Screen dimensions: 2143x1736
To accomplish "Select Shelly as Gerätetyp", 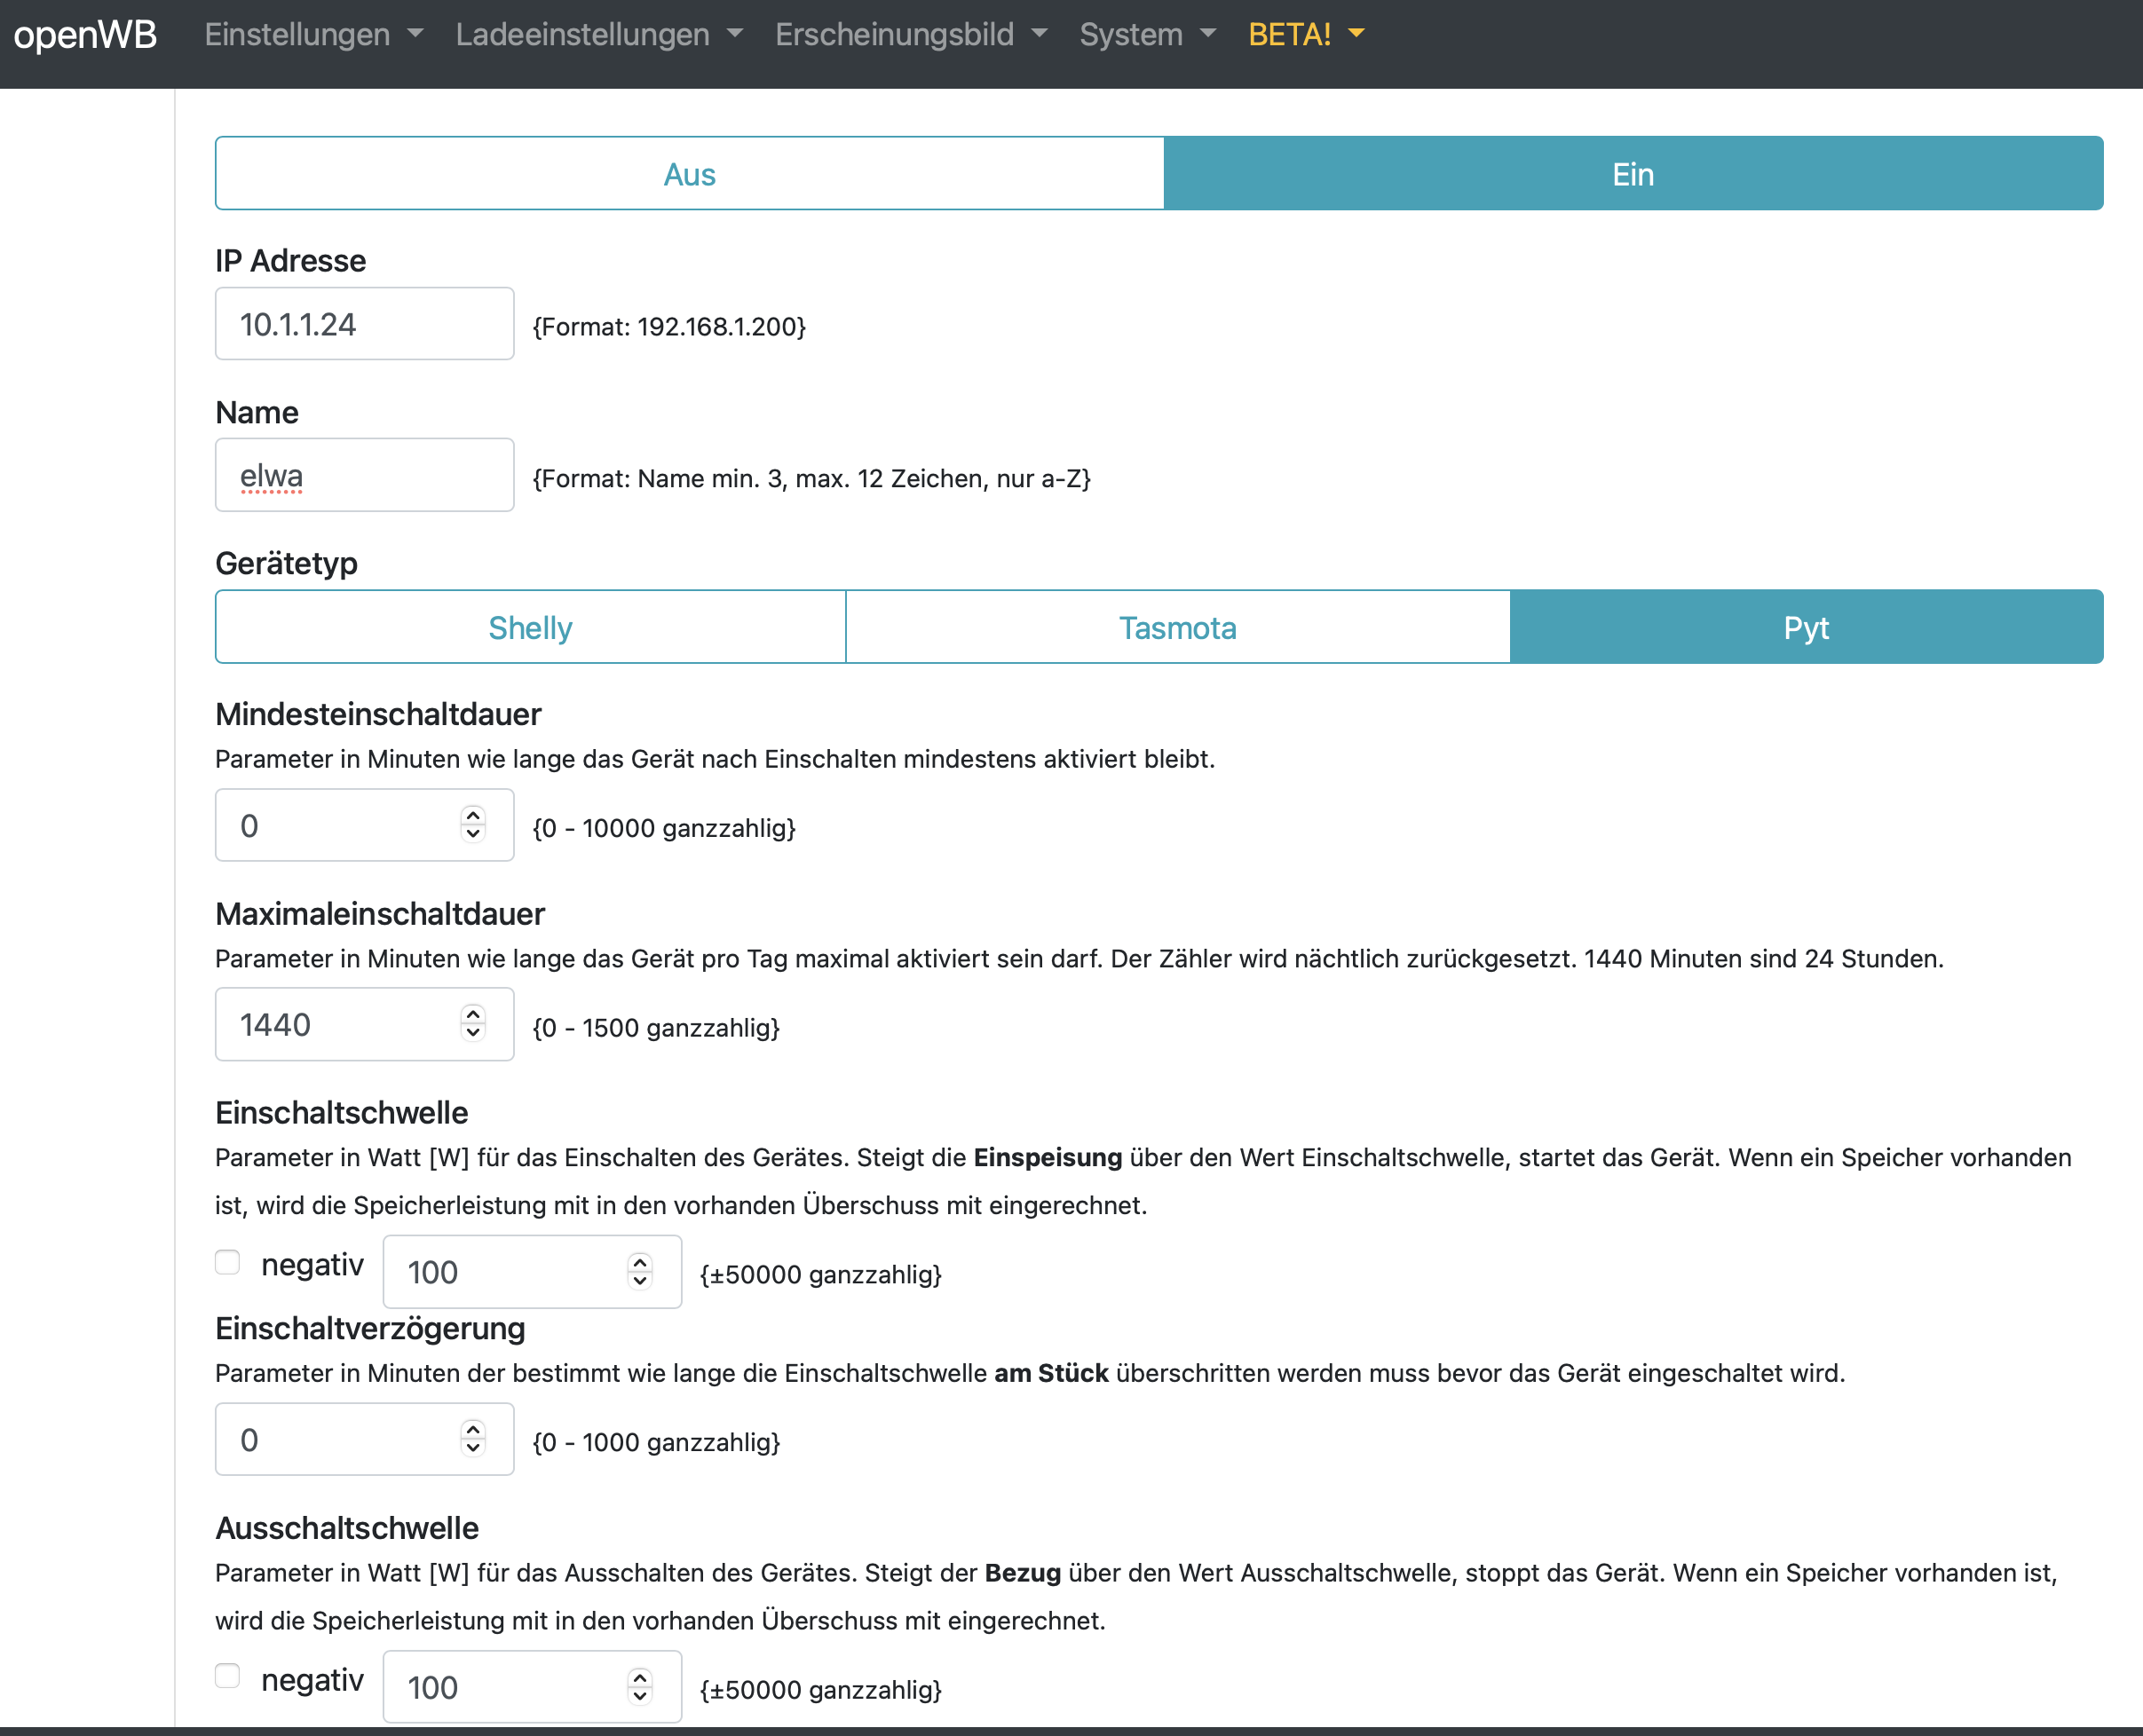I will click(x=530, y=627).
